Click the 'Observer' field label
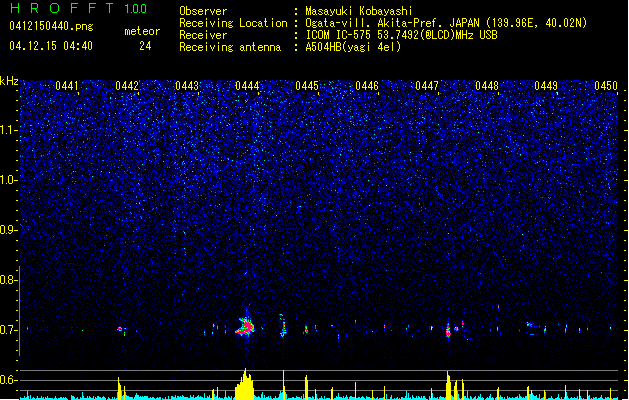Viewport: 629px width, 400px height. [203, 11]
